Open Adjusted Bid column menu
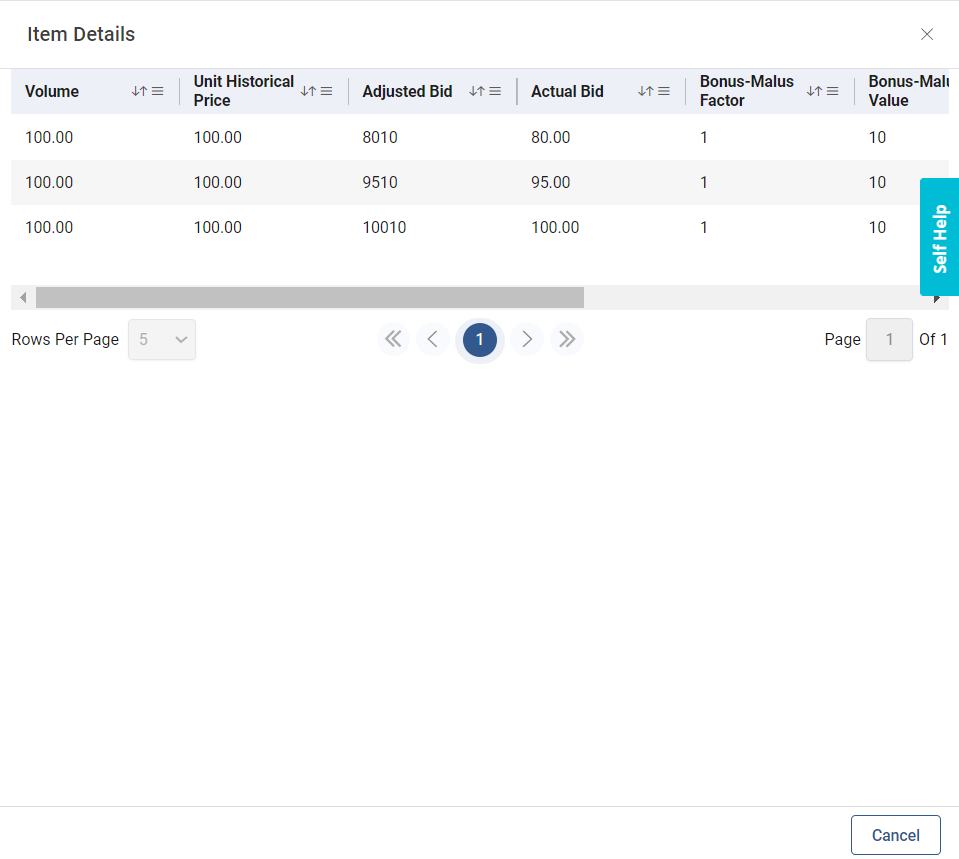959x859 pixels. (496, 91)
